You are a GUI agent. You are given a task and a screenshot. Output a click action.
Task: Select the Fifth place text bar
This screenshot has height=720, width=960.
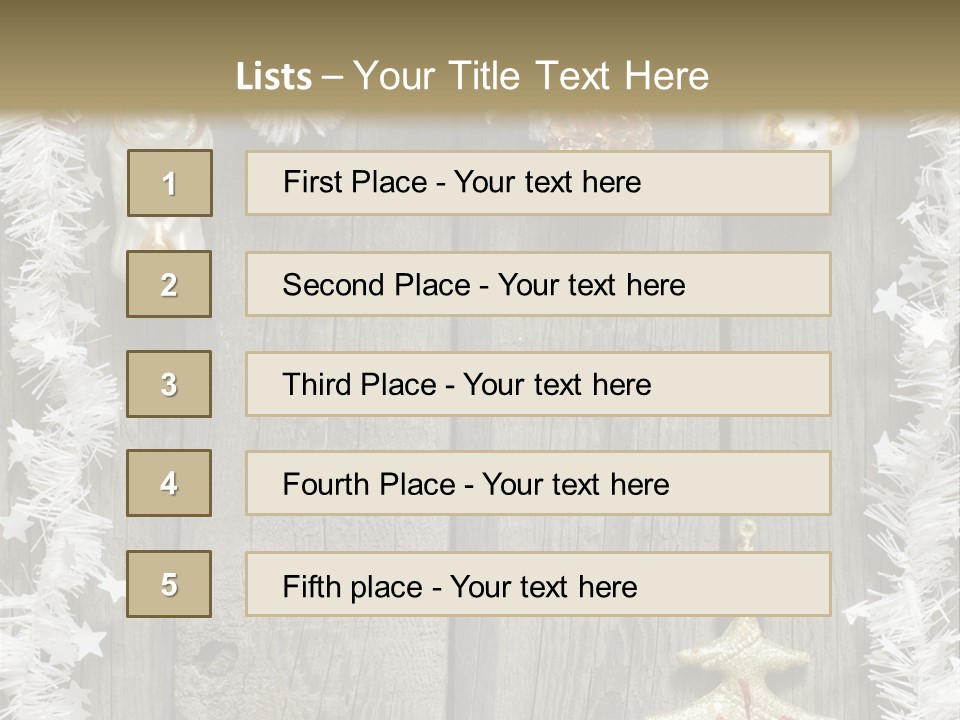coord(538,584)
